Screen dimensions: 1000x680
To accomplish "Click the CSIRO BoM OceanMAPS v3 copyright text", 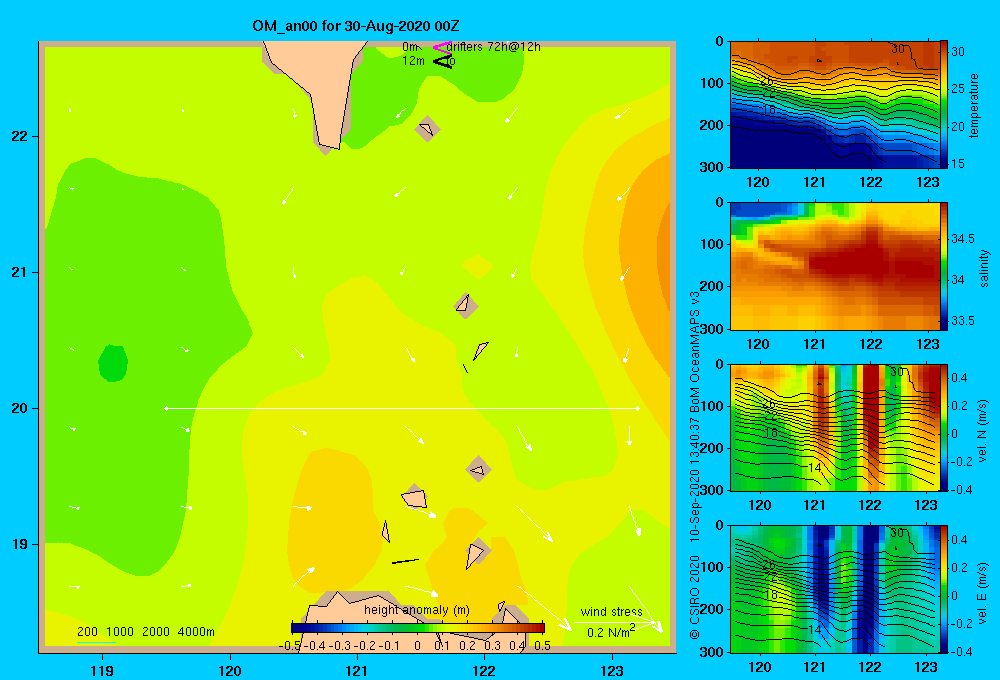I will 695,466.
